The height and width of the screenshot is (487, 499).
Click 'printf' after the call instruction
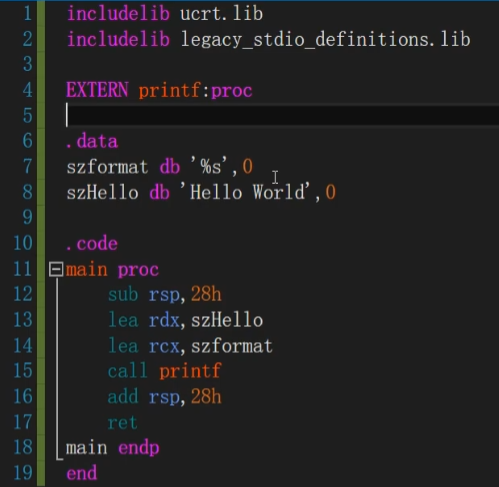point(190,371)
